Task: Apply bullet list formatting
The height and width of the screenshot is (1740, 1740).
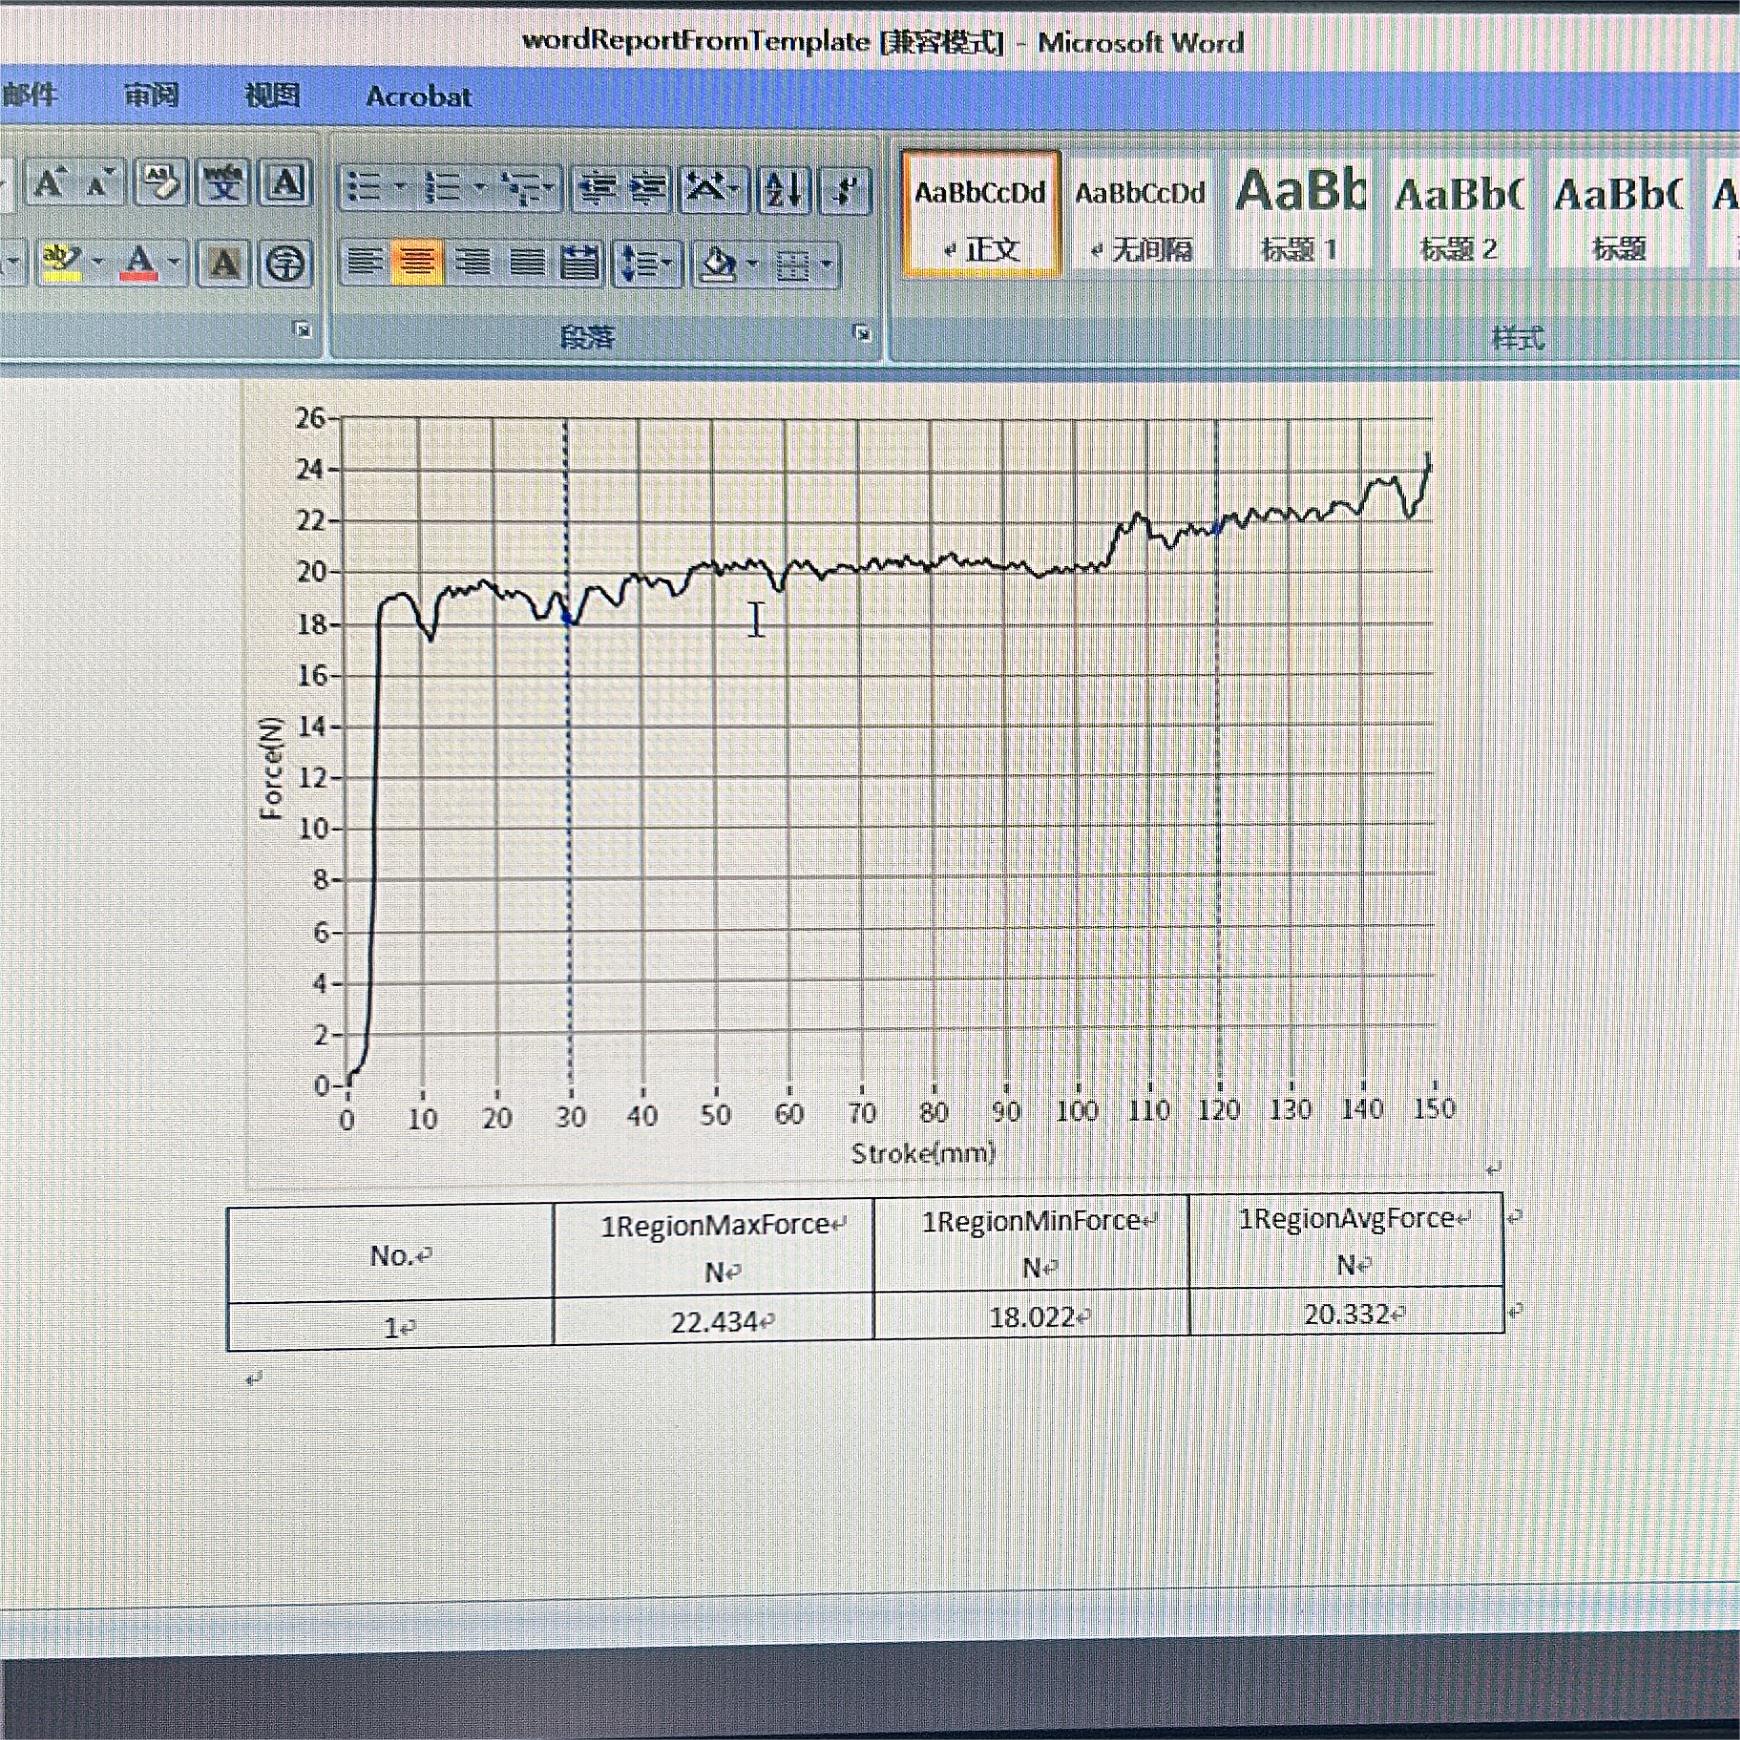Action: point(363,187)
